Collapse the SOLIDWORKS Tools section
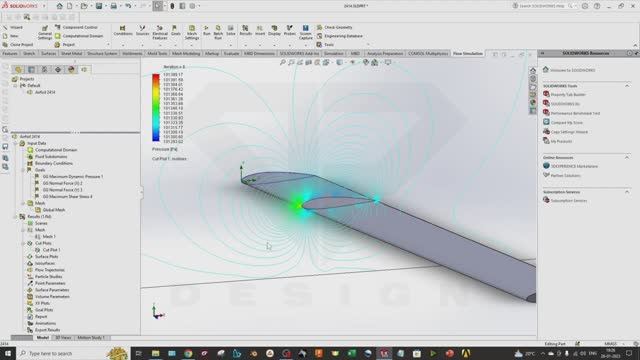 click(627, 86)
